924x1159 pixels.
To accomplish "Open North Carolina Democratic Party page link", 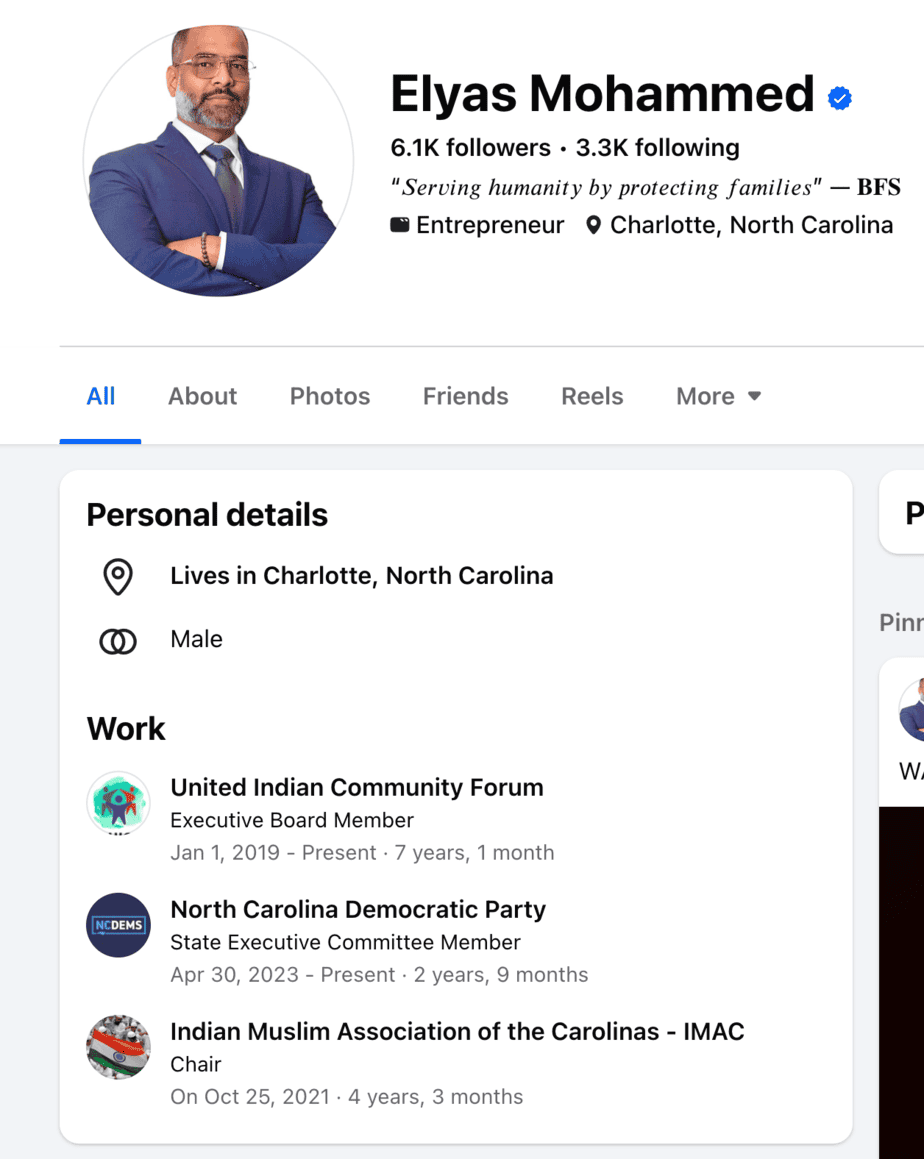I will 358,910.
